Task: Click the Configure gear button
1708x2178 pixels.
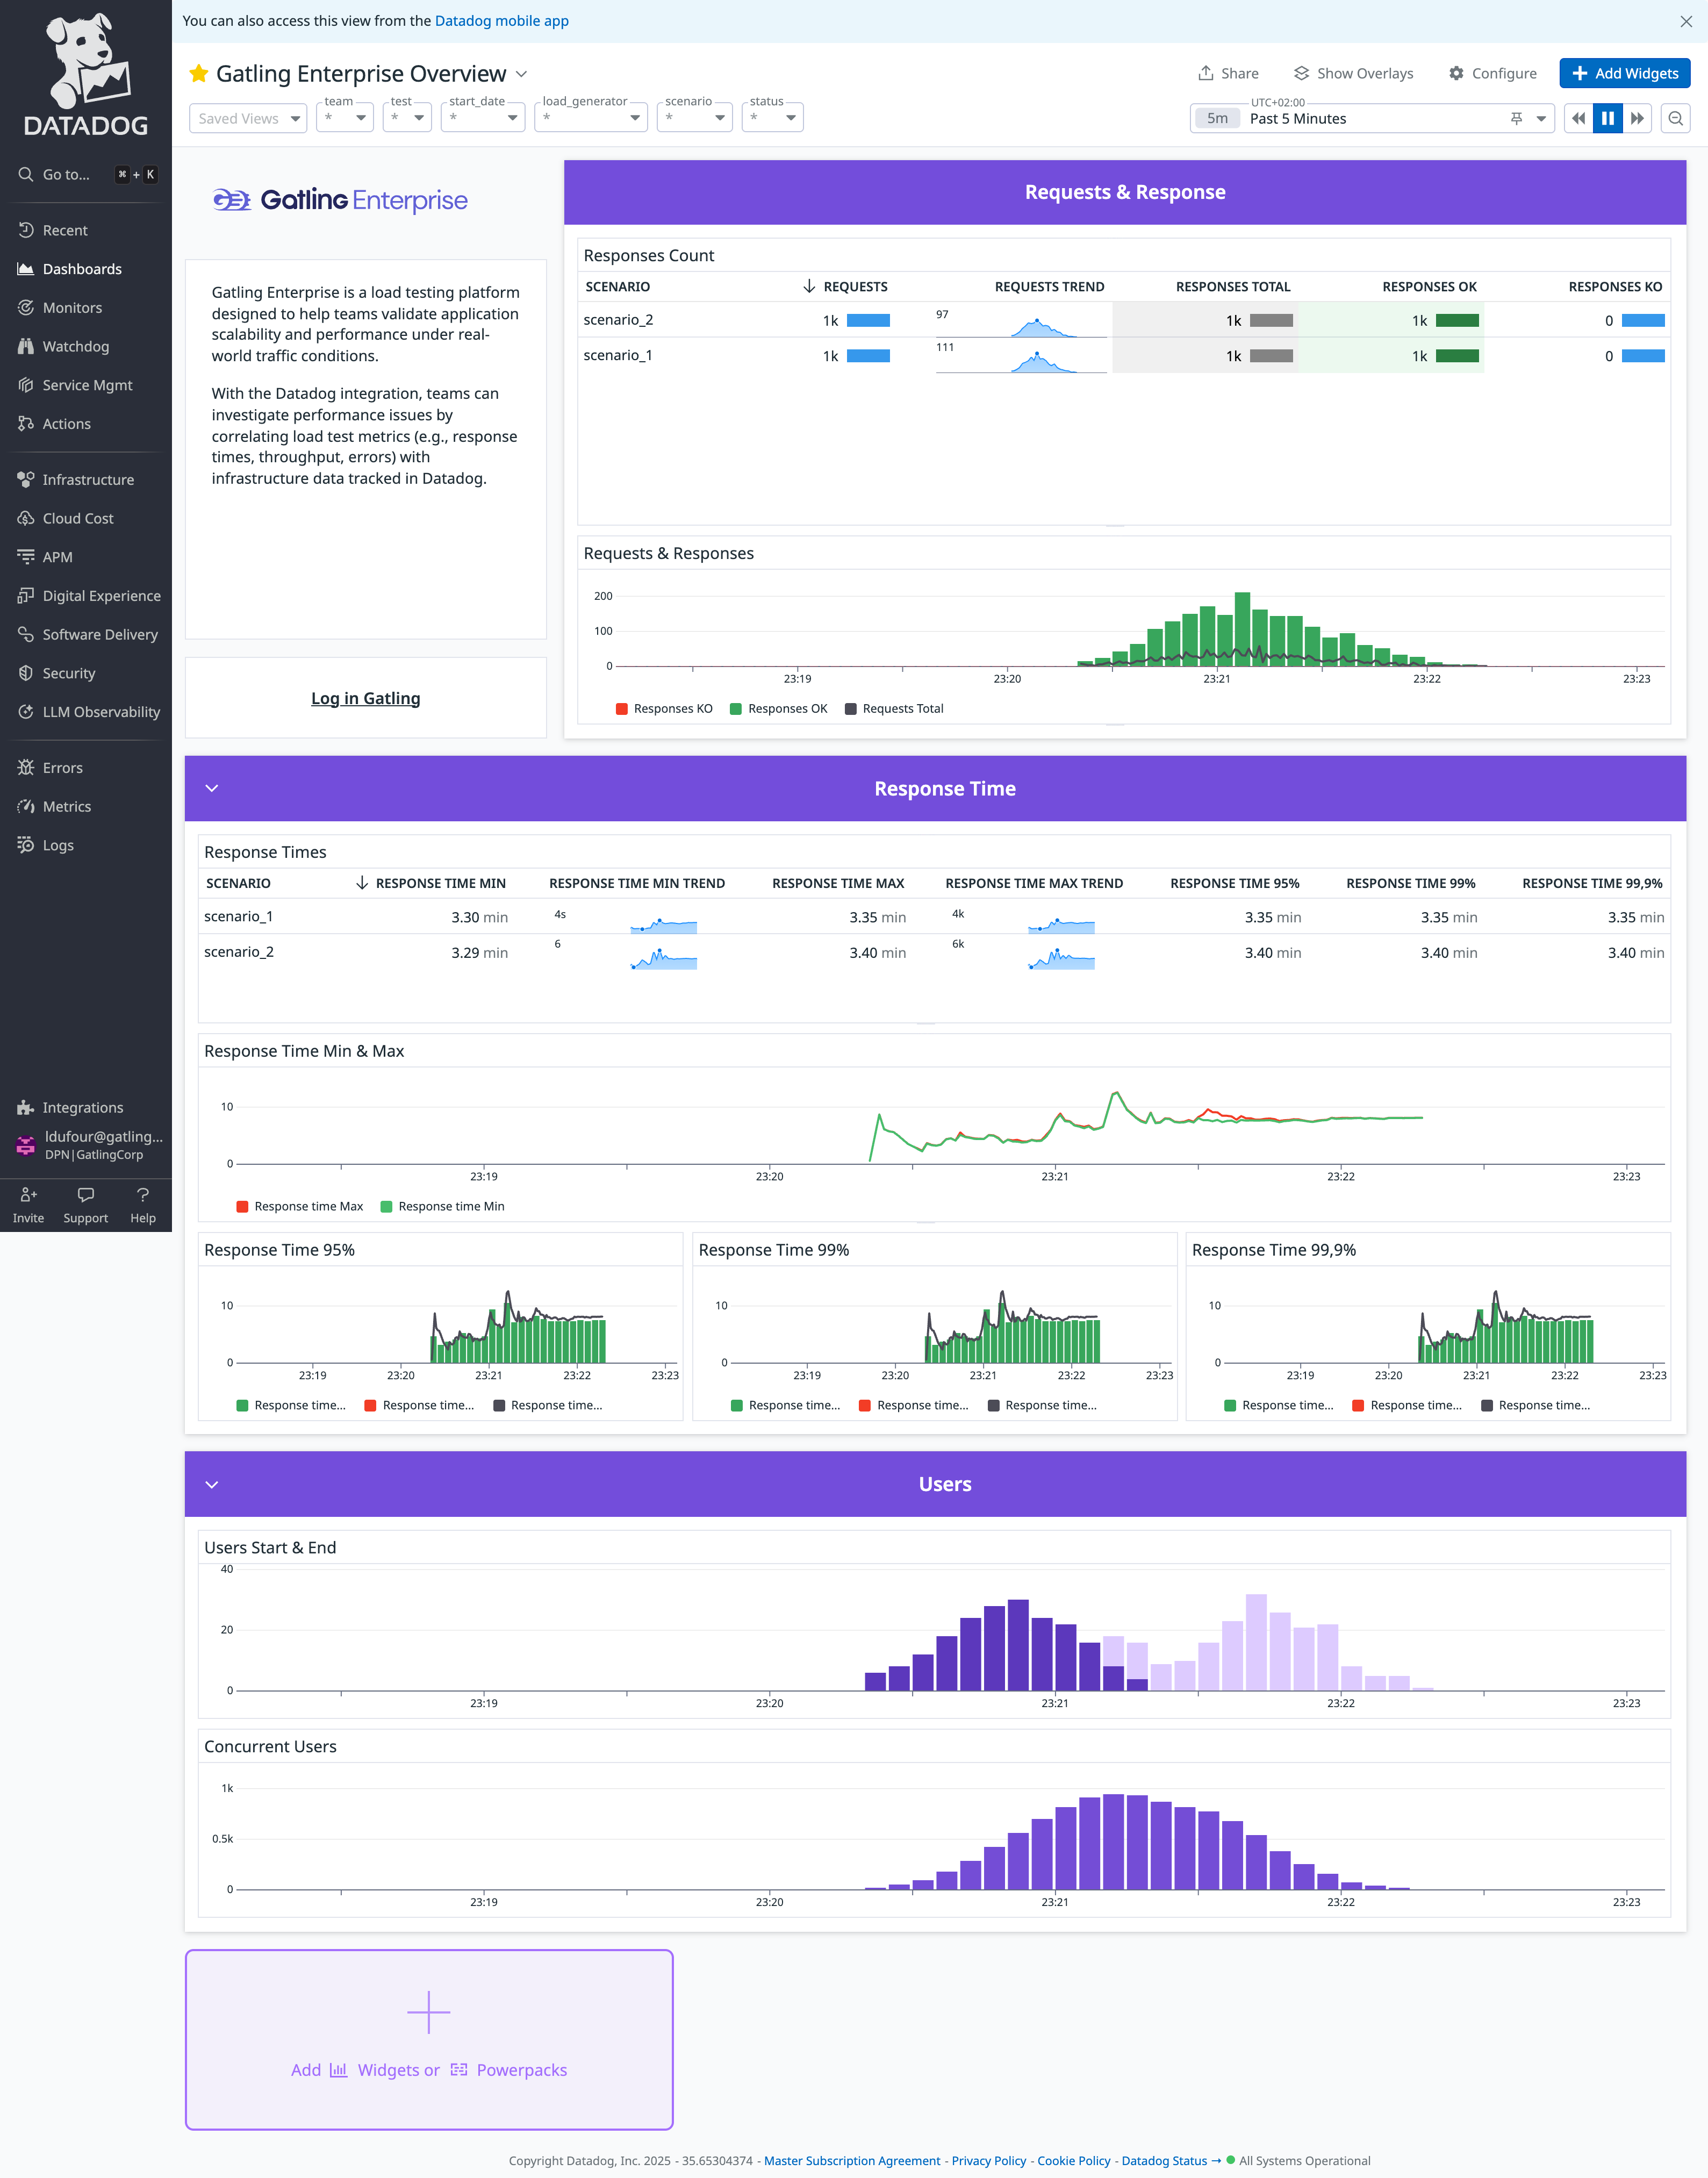Action: [1492, 73]
